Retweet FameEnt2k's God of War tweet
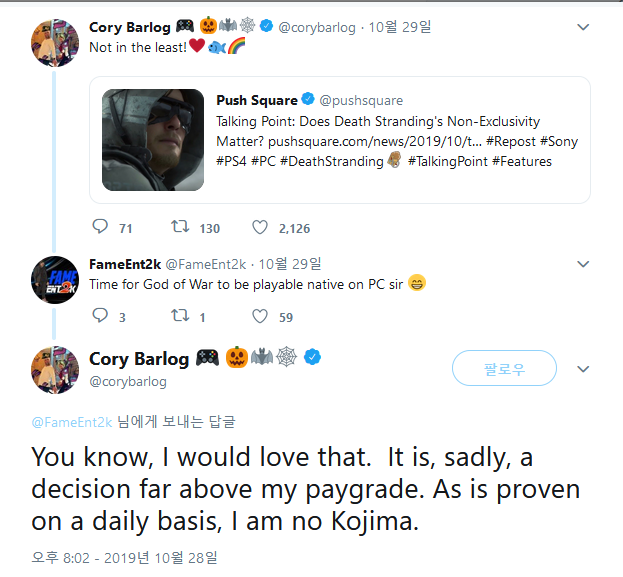This screenshot has height=577, width=623. [181, 317]
